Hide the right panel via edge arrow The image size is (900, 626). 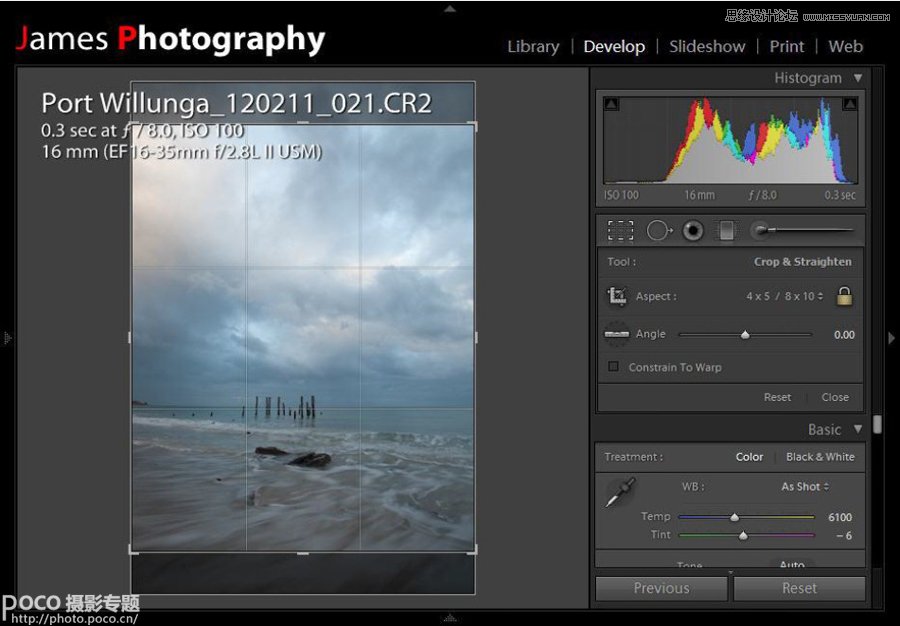point(891,337)
